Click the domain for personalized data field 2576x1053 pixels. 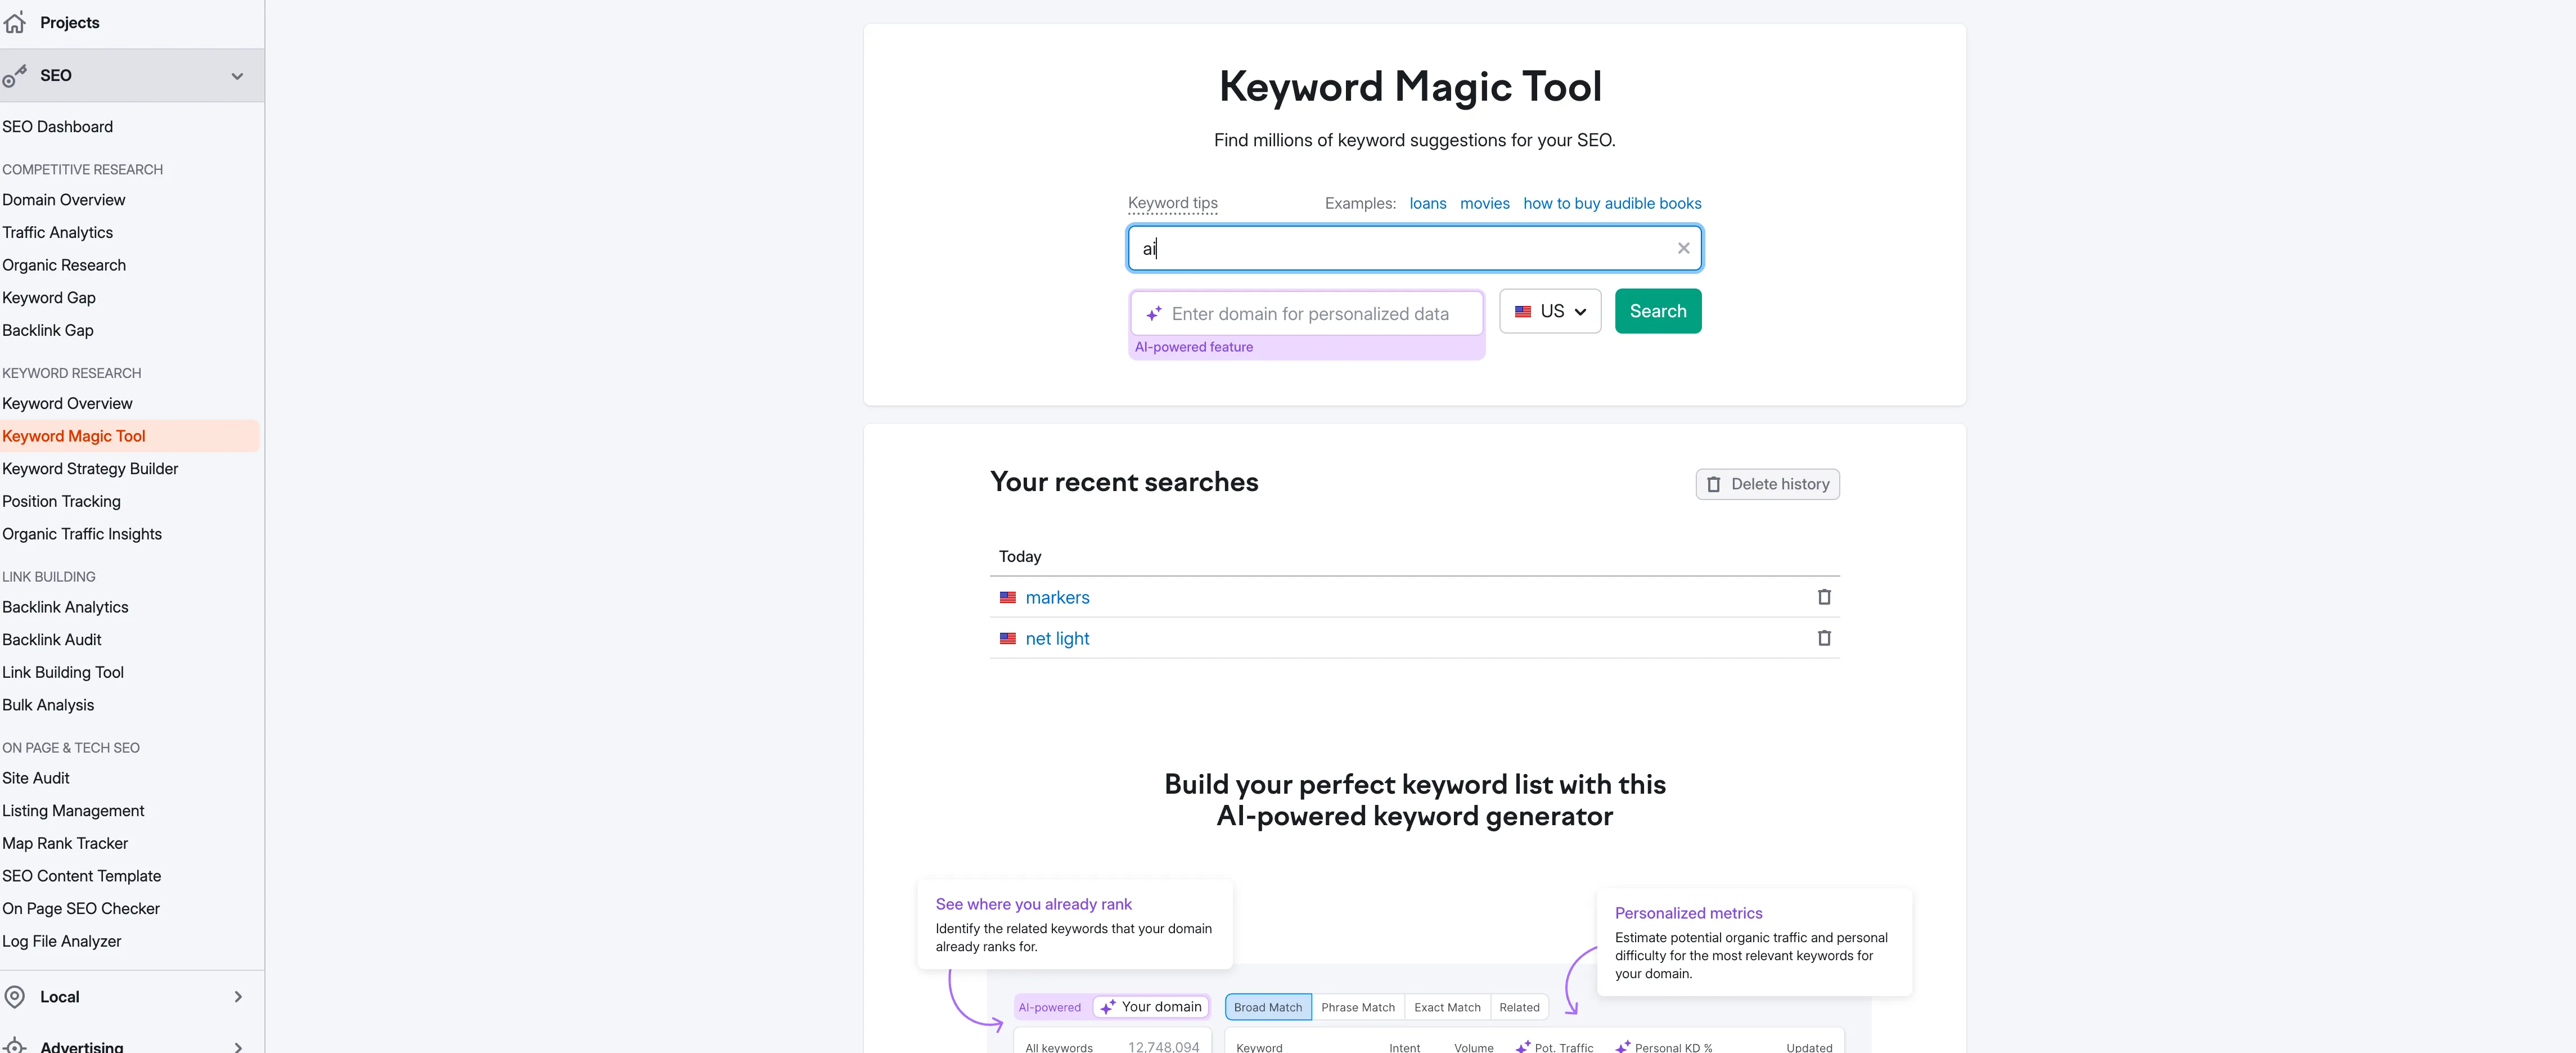pyautogui.click(x=1307, y=314)
